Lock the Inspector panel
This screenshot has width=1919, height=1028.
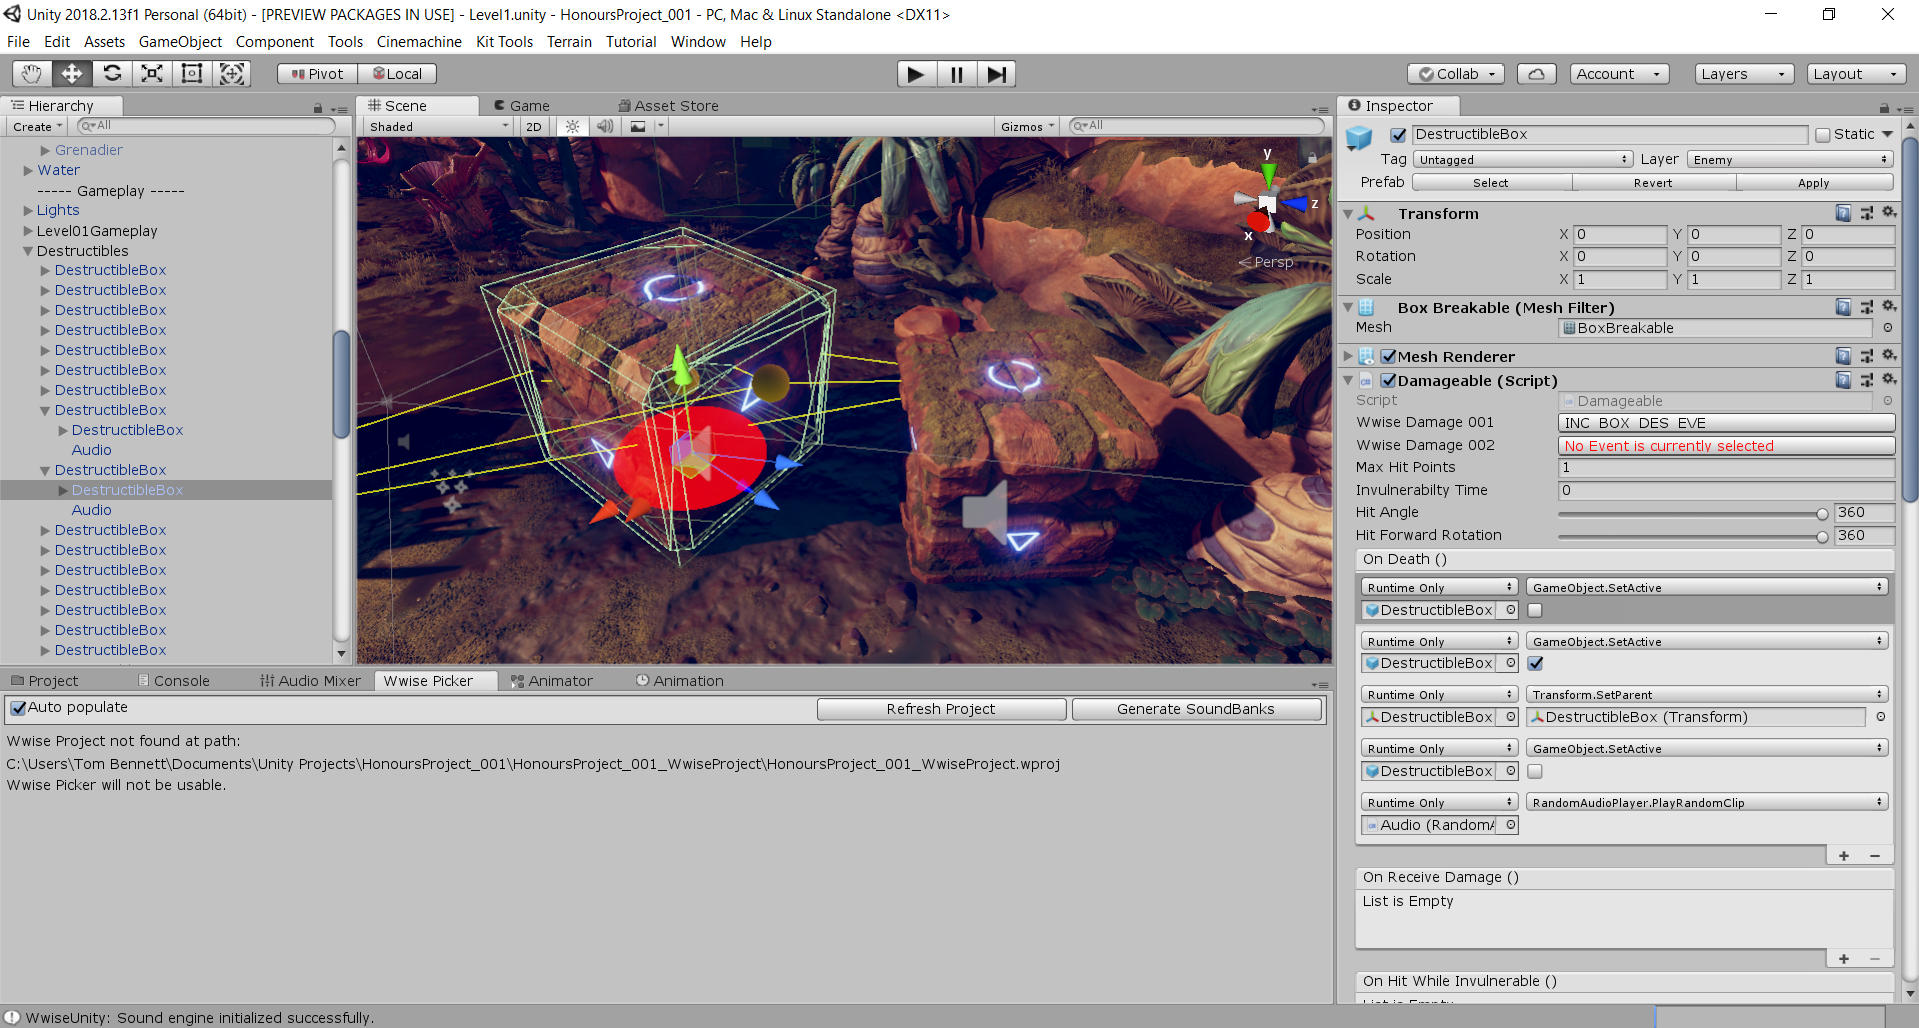coord(1884,107)
